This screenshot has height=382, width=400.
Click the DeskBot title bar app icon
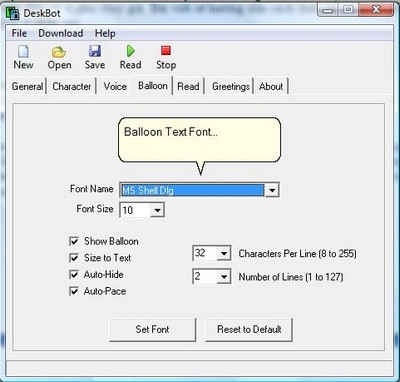[x=13, y=13]
